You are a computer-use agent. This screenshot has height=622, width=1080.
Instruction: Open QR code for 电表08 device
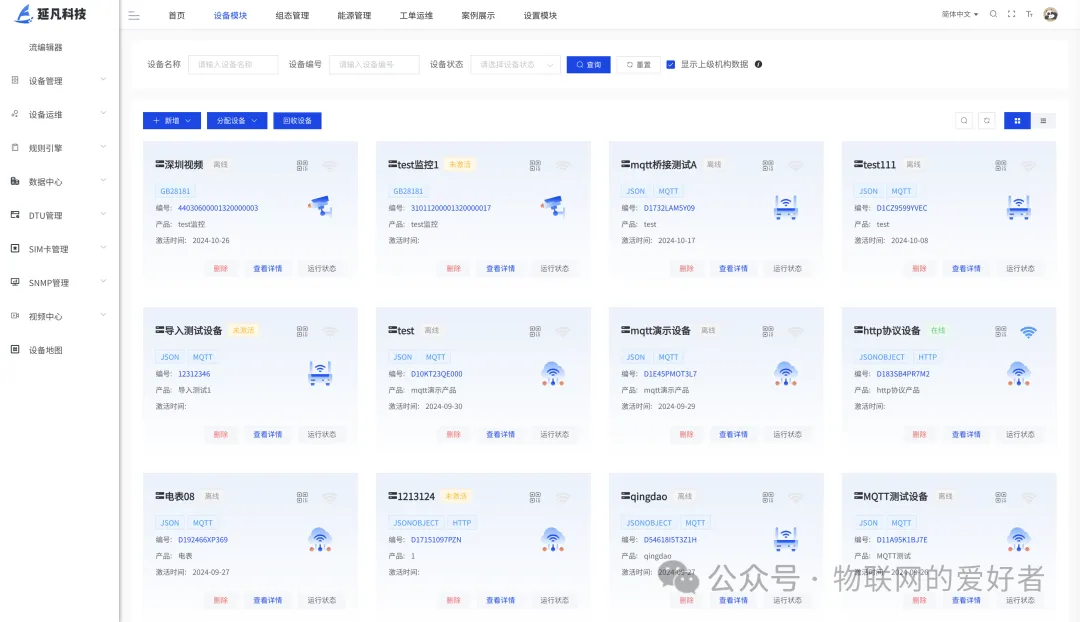click(x=302, y=497)
